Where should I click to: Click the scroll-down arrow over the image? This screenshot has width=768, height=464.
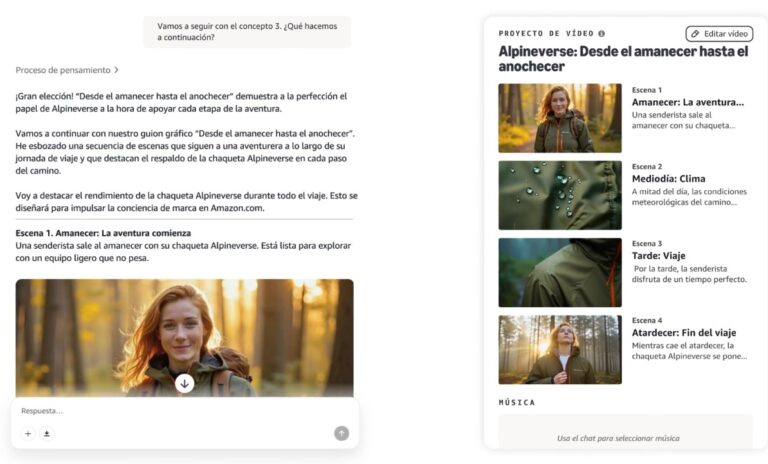click(x=185, y=384)
